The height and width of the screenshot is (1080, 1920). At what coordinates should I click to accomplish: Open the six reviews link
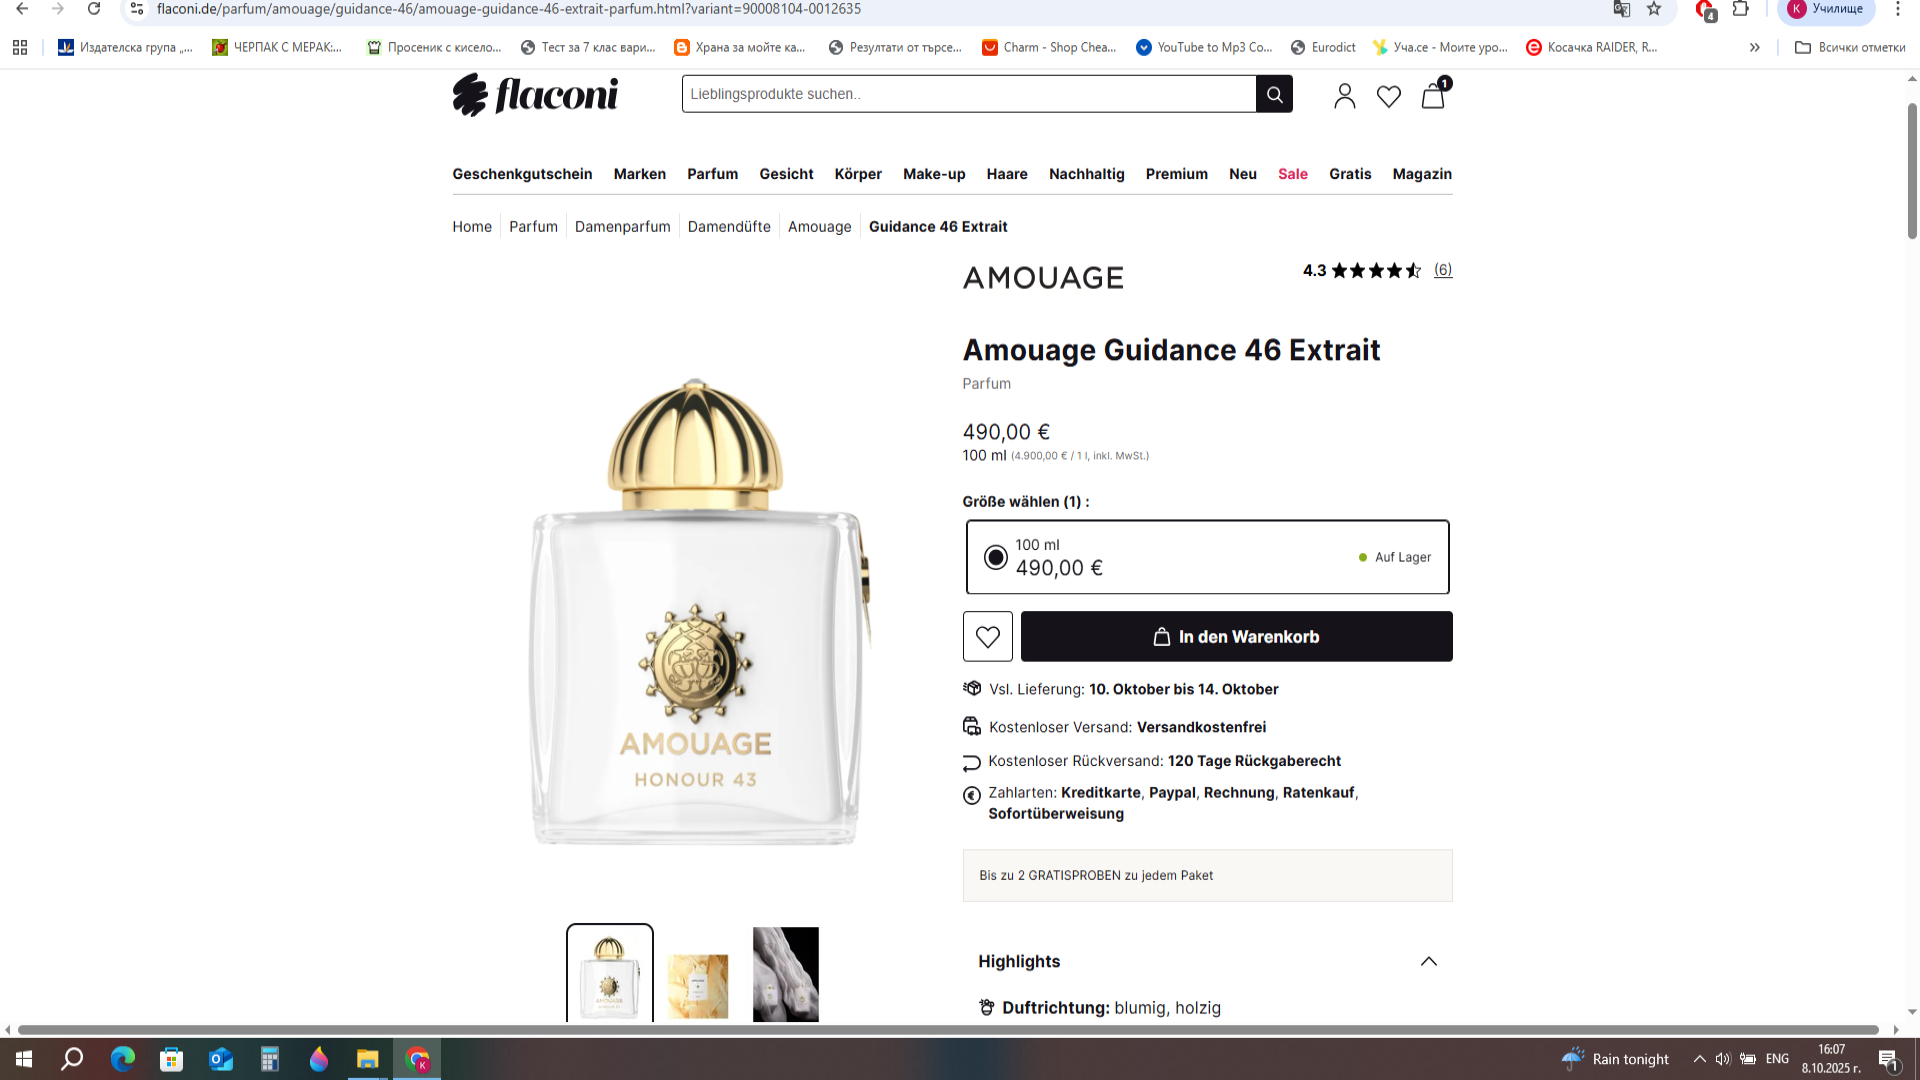pyautogui.click(x=1443, y=270)
